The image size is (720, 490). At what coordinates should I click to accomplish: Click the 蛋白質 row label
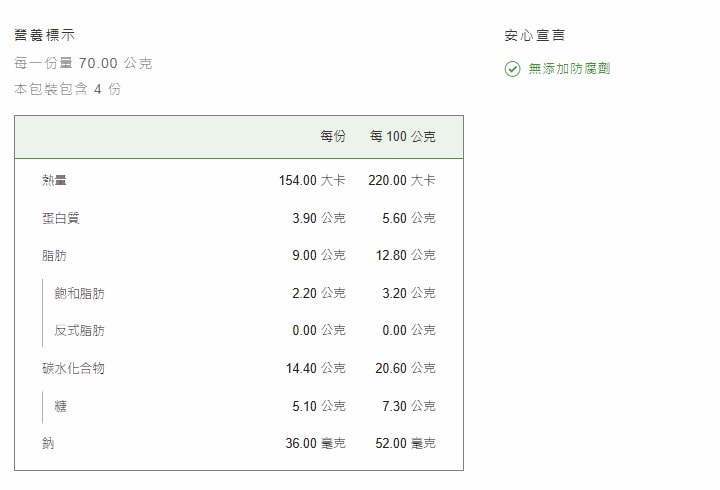point(61,218)
